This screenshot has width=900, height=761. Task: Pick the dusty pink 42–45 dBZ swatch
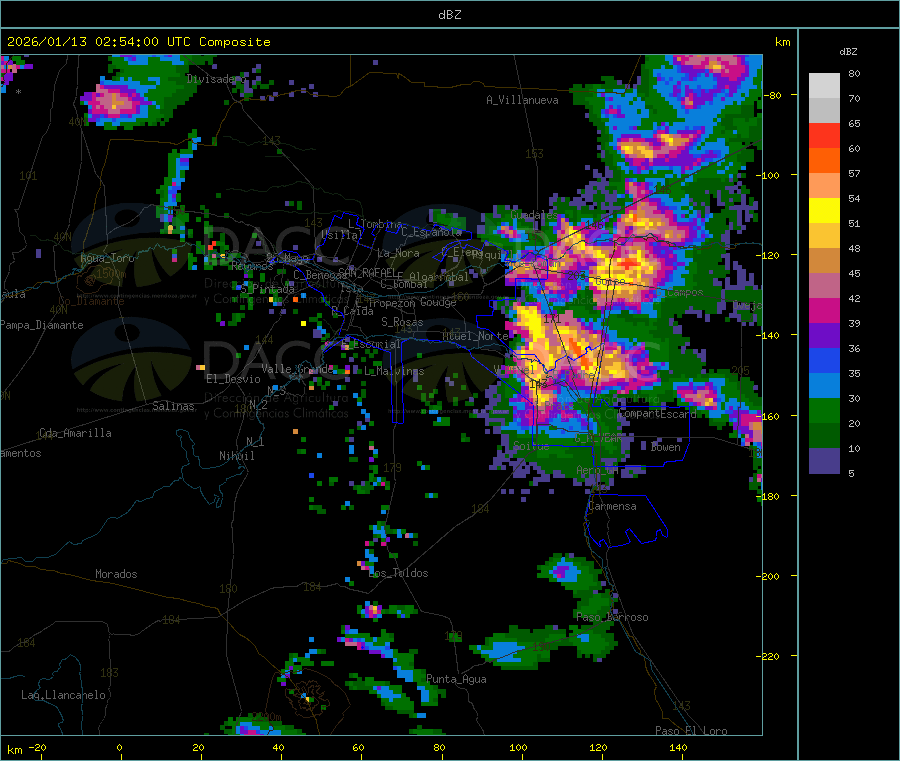coord(824,286)
